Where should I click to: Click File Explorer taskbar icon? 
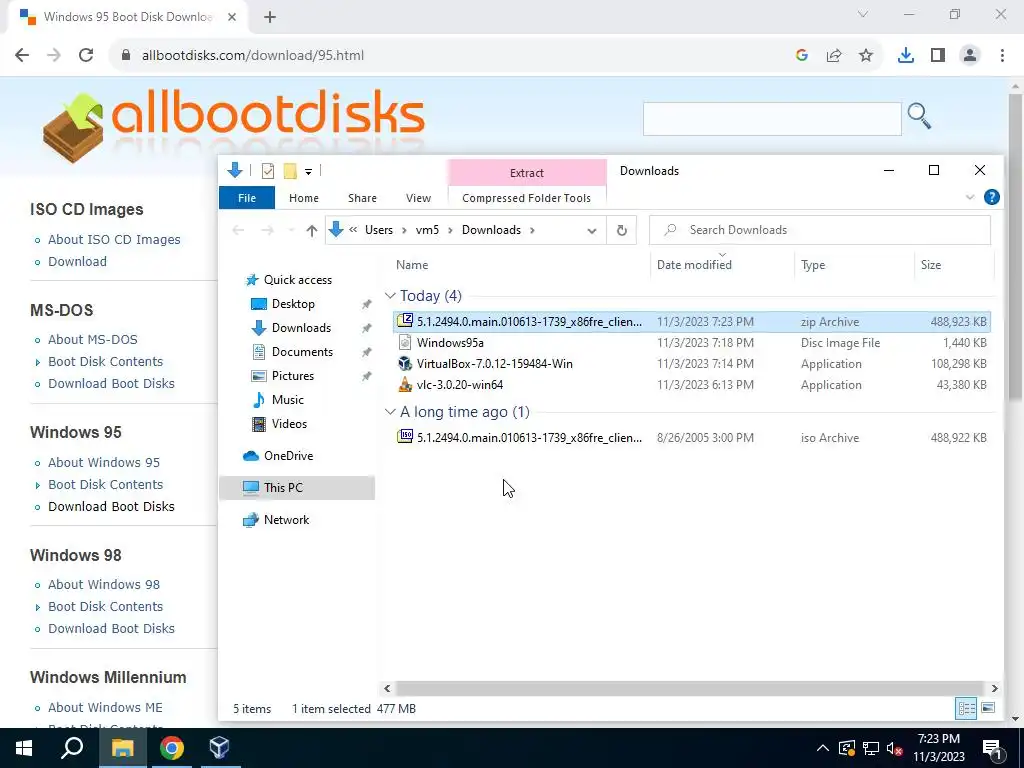122,748
